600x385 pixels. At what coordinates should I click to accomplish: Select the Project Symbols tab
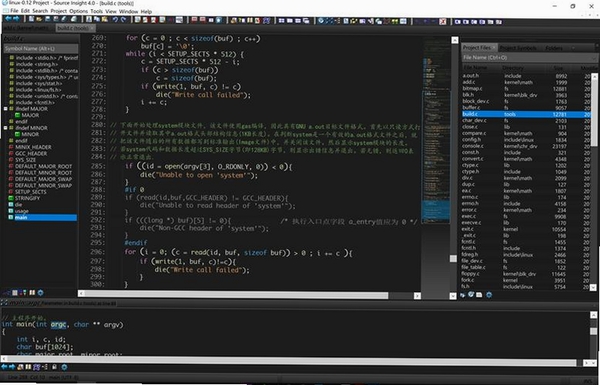[517, 48]
